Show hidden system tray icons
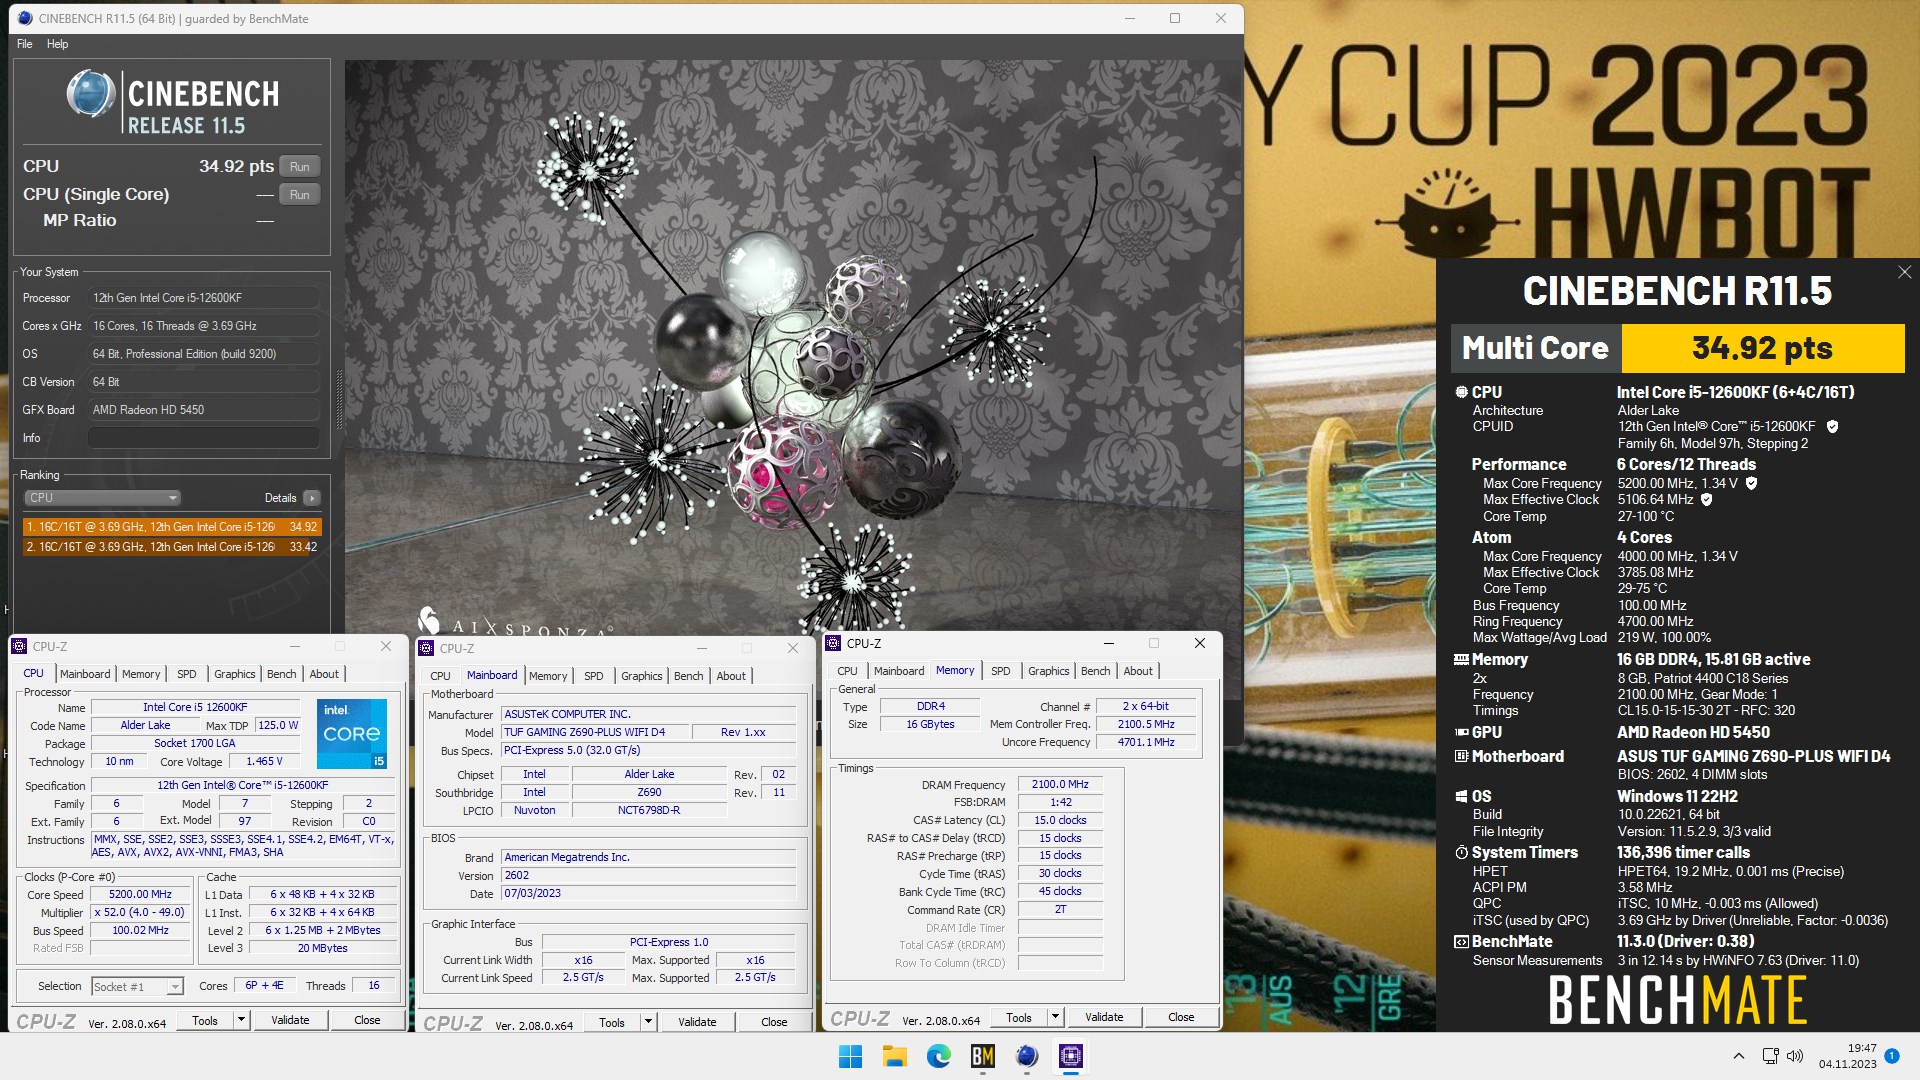 pyautogui.click(x=1738, y=1056)
